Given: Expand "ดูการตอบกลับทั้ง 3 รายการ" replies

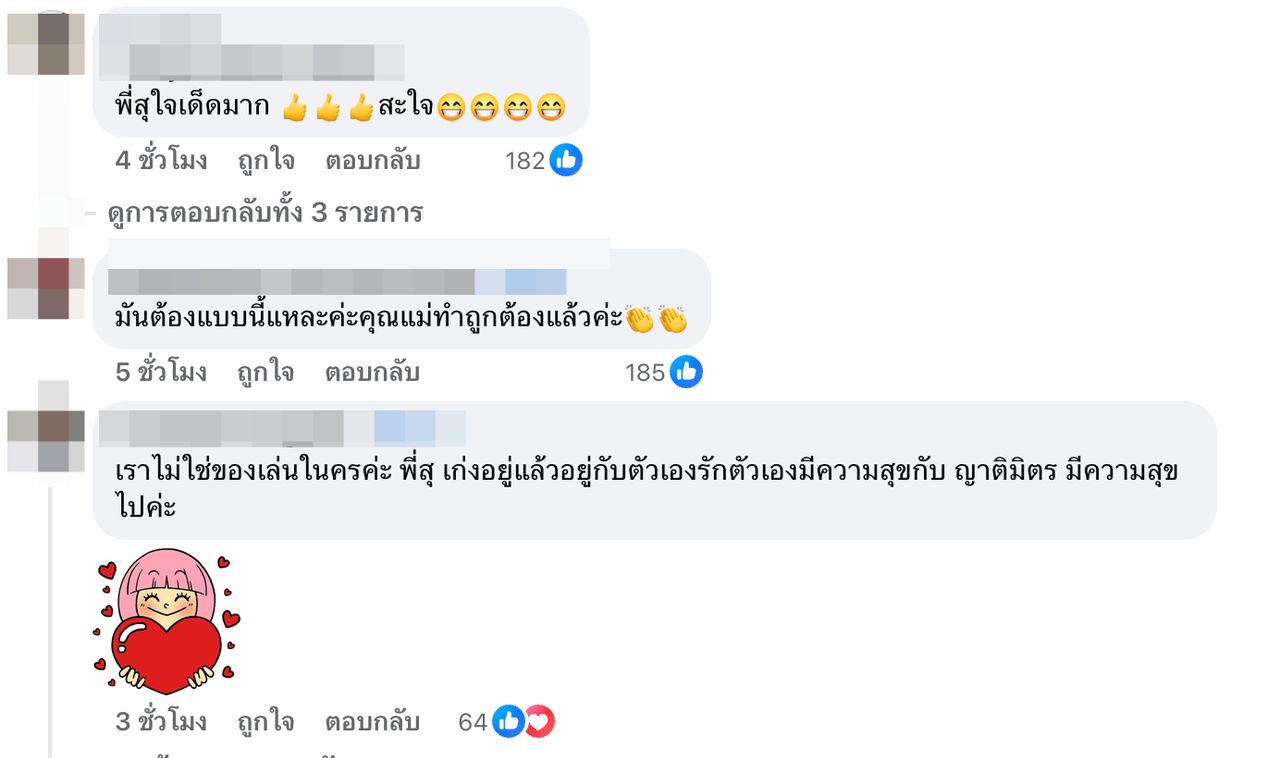Looking at the screenshot, I should click(x=265, y=213).
